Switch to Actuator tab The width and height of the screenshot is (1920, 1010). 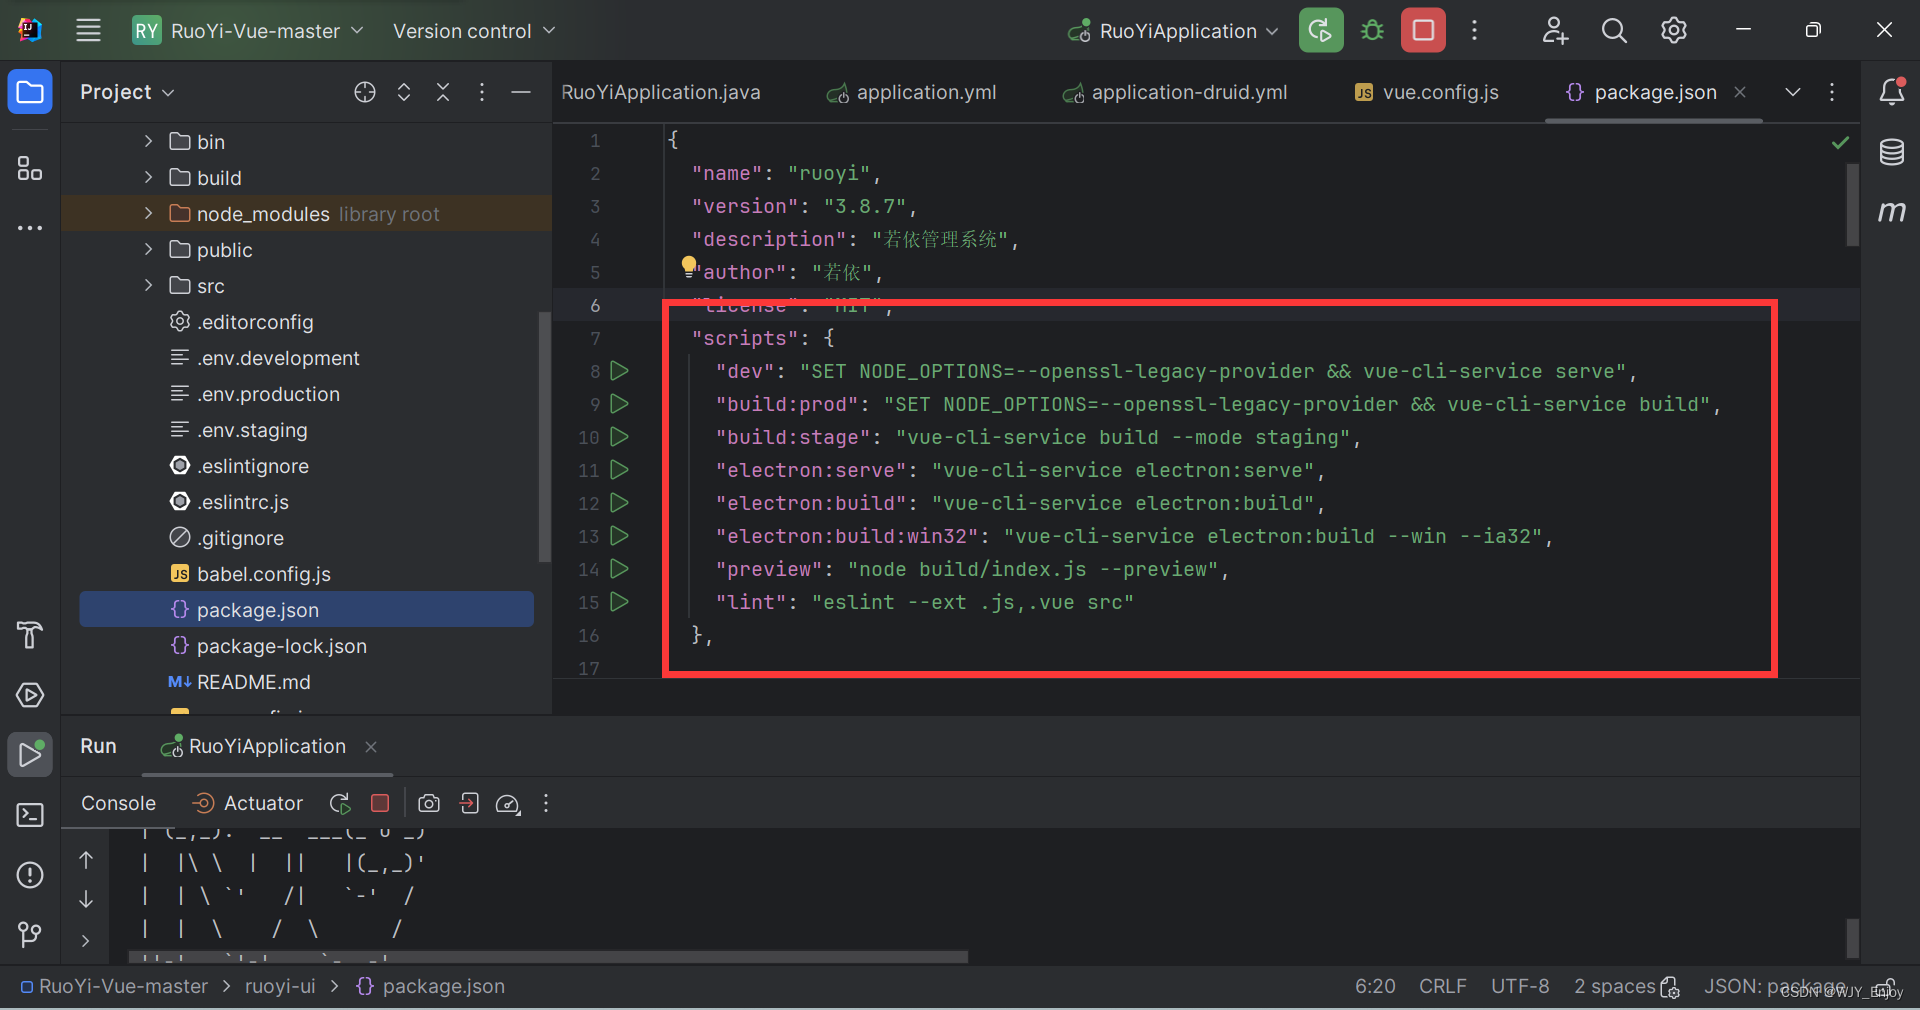(x=247, y=803)
